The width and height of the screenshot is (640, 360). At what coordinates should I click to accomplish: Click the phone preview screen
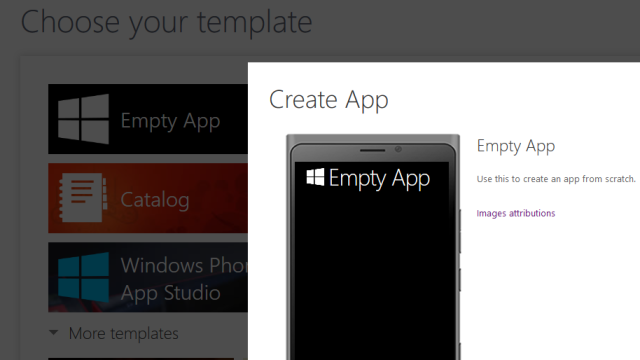(372, 260)
